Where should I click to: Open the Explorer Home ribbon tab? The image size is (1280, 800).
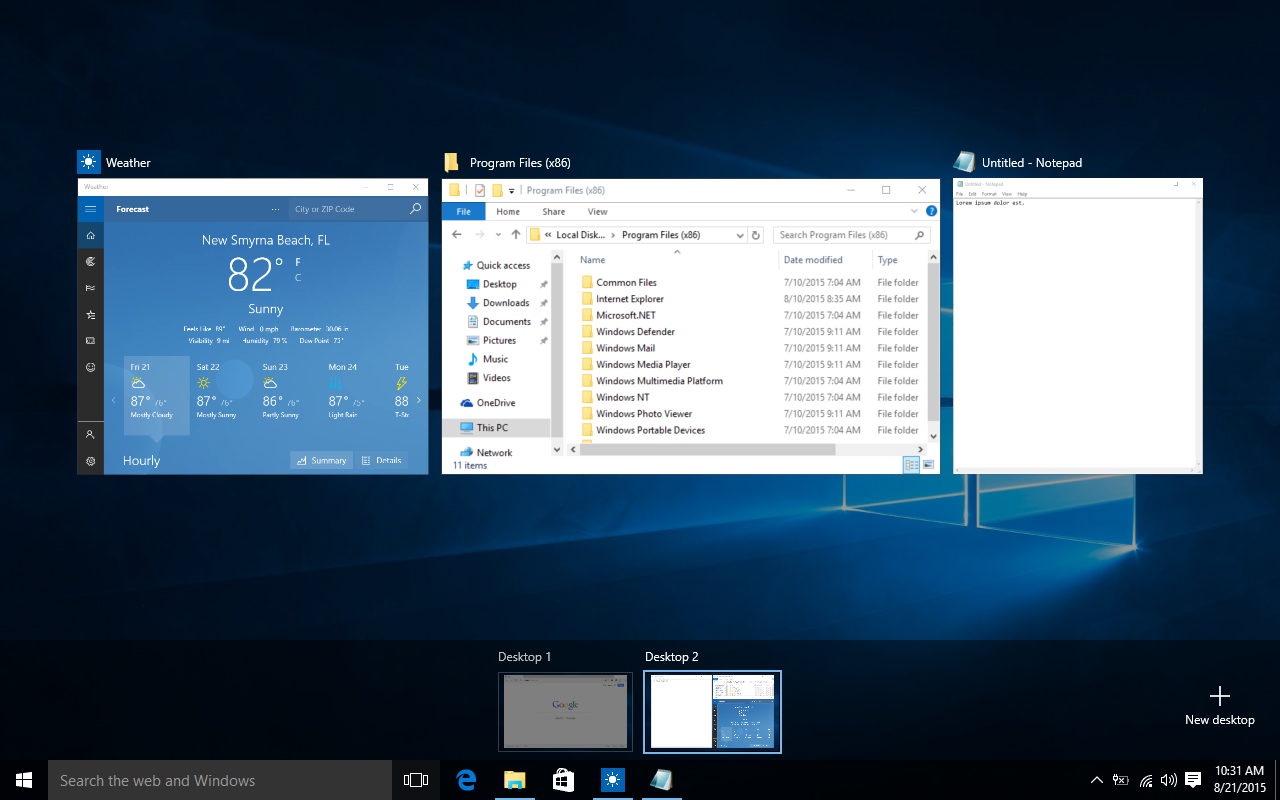coord(508,212)
